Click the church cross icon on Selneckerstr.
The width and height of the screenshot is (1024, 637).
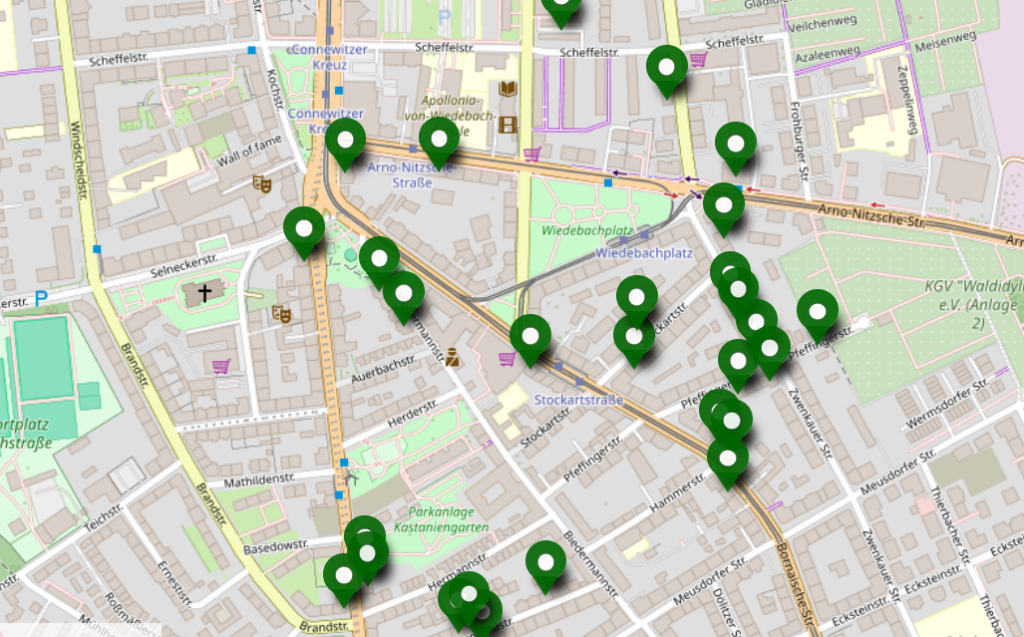[x=204, y=293]
